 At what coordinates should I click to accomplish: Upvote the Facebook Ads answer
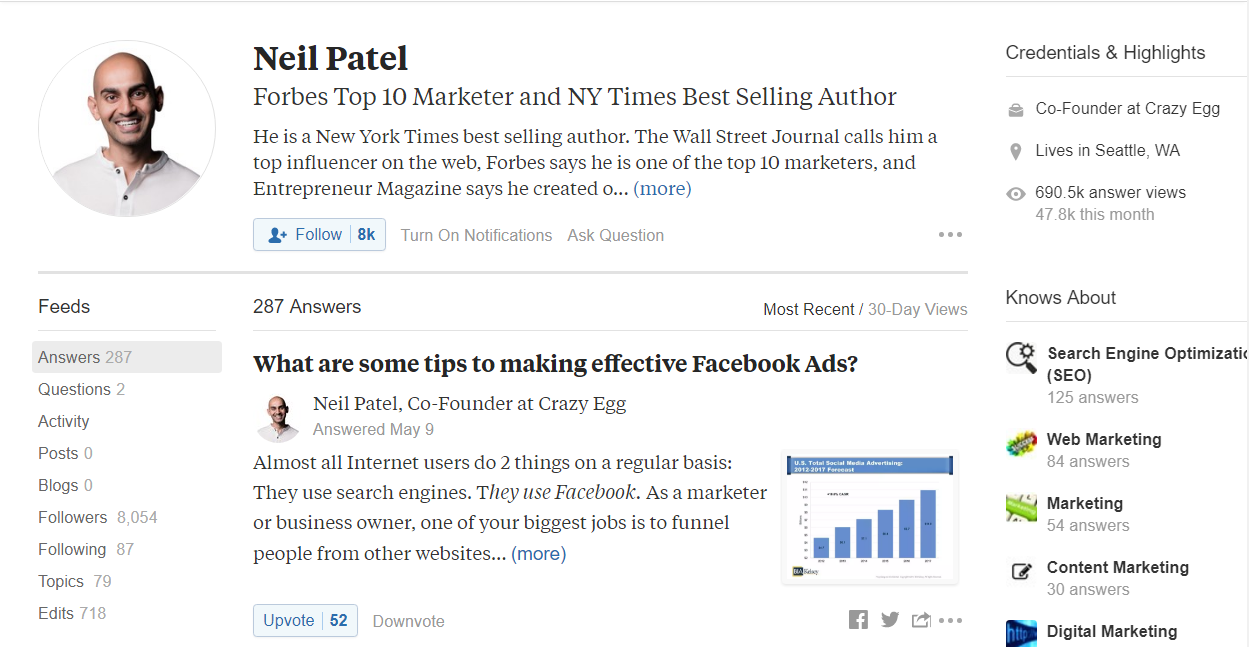(305, 620)
